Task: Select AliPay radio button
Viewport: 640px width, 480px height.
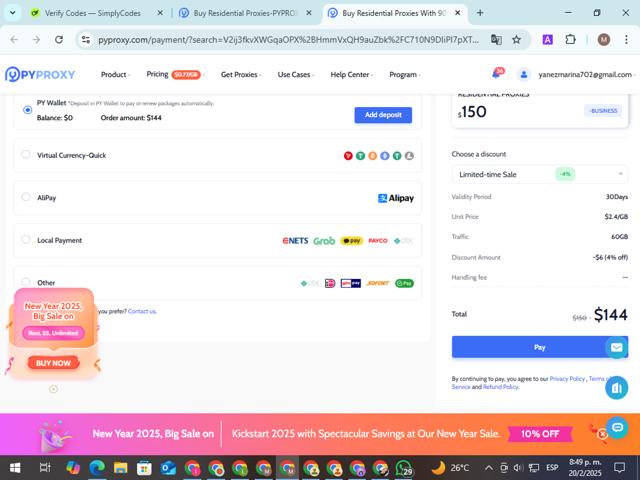Action: coord(26,197)
